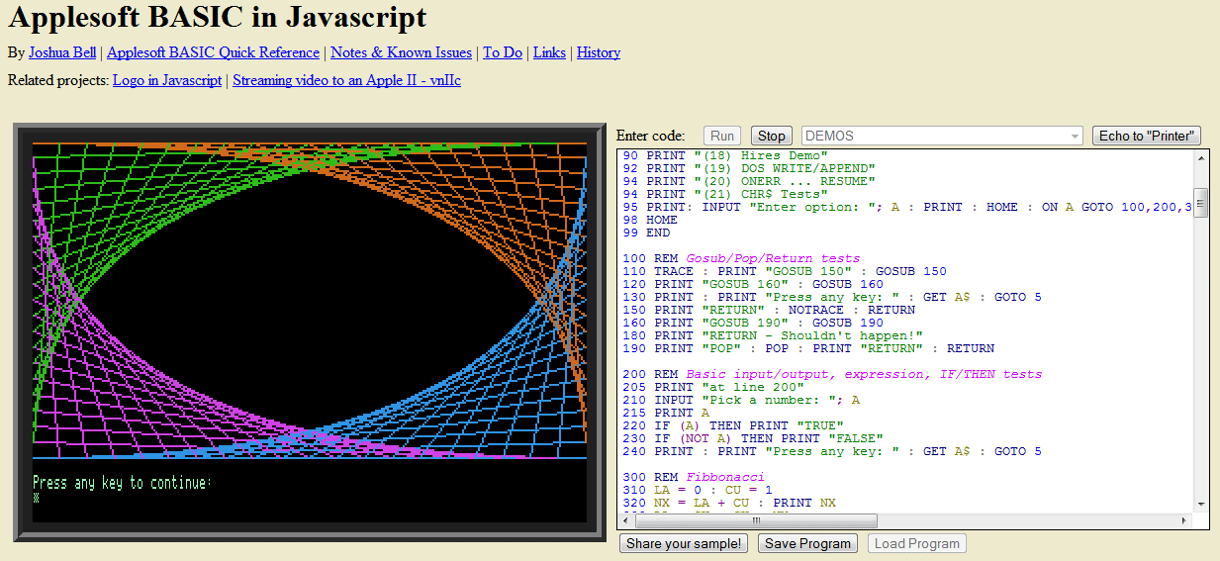Viewport: 1220px width, 561px height.
Task: Open the History link
Action: point(598,53)
